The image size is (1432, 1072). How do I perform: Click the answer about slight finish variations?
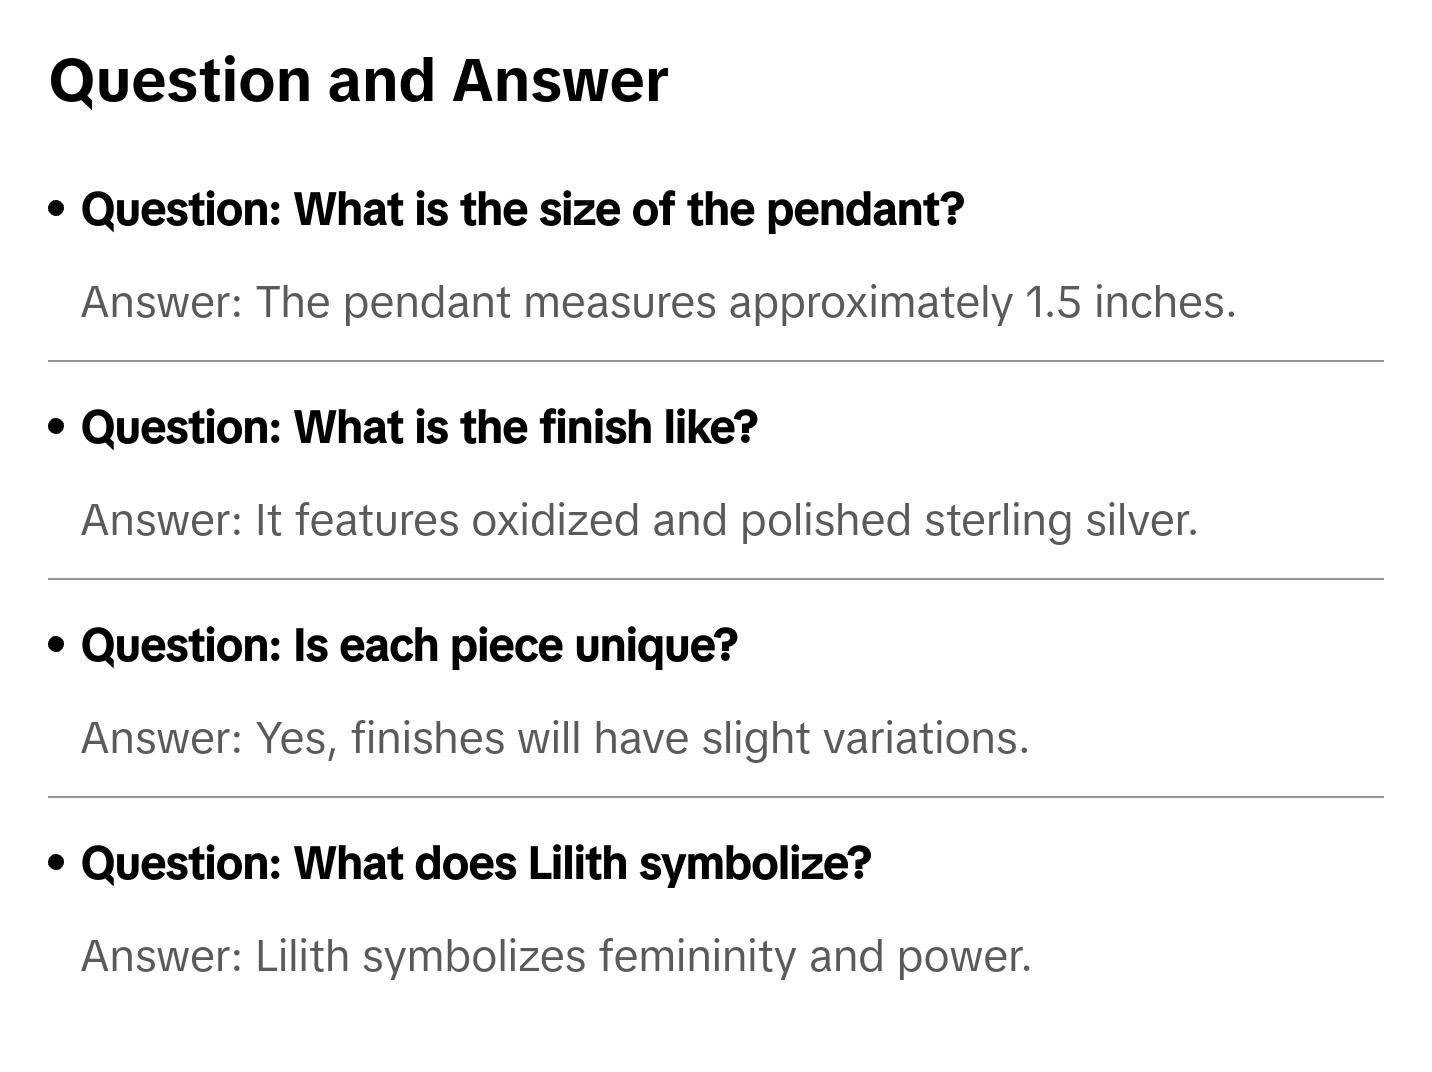555,738
